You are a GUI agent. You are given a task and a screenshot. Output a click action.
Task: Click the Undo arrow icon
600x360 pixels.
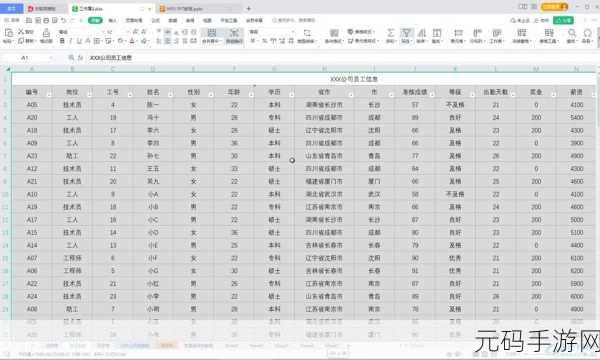tap(64, 20)
